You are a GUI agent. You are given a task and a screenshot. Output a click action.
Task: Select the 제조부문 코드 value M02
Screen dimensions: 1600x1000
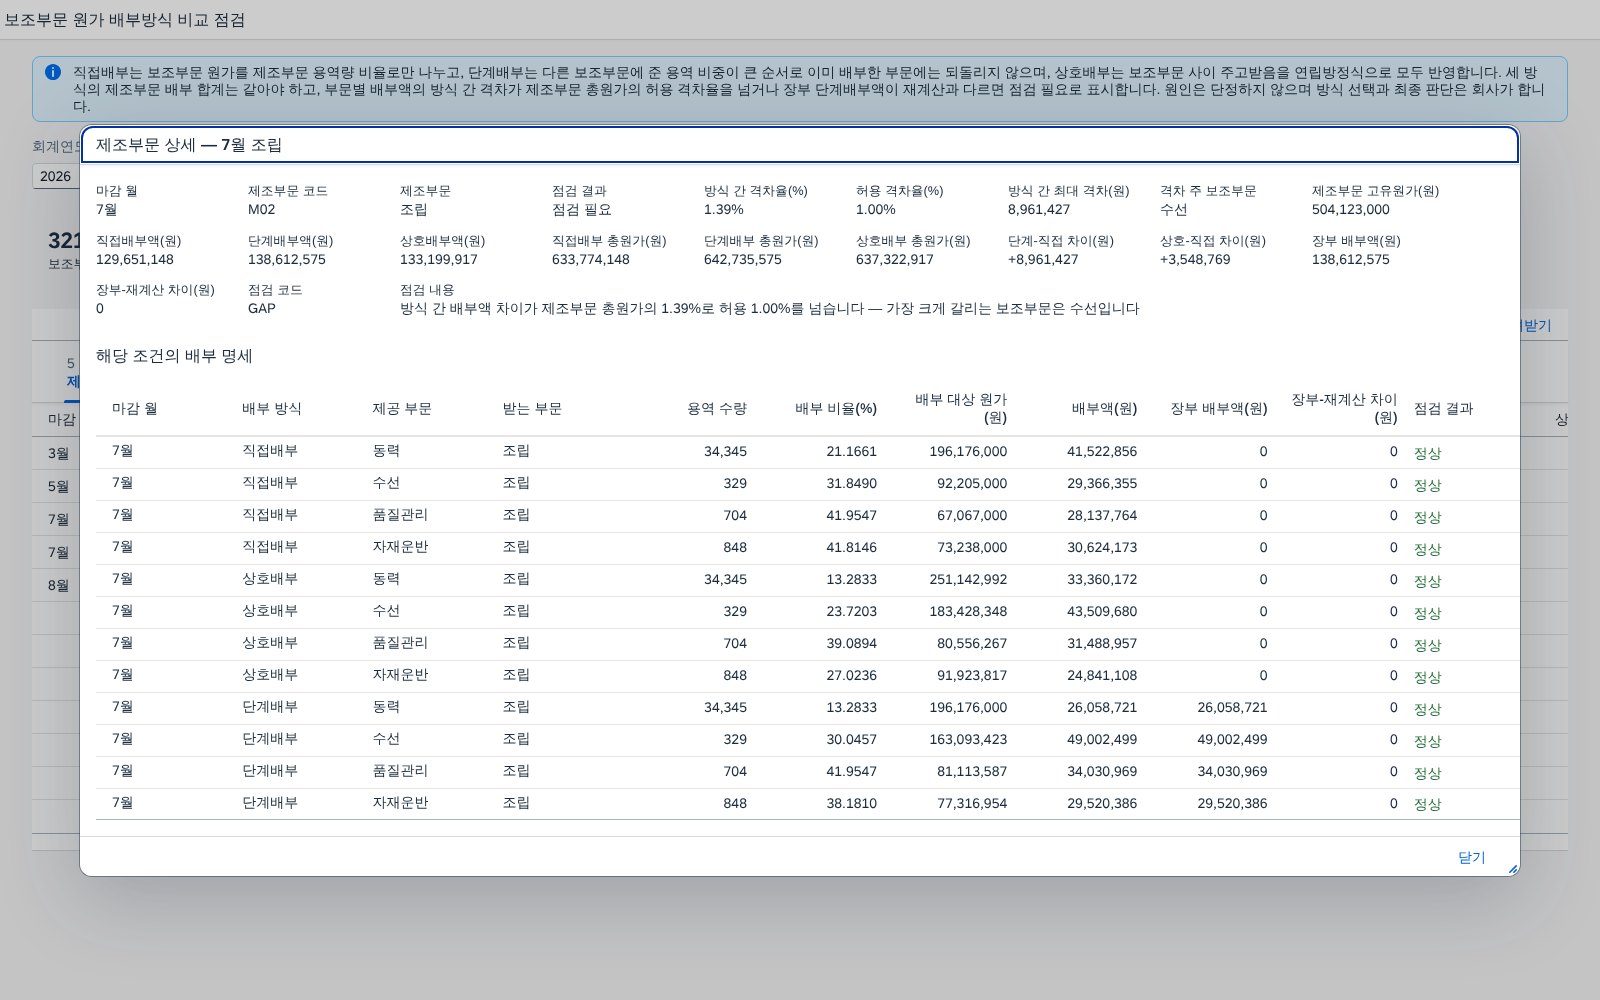(262, 210)
